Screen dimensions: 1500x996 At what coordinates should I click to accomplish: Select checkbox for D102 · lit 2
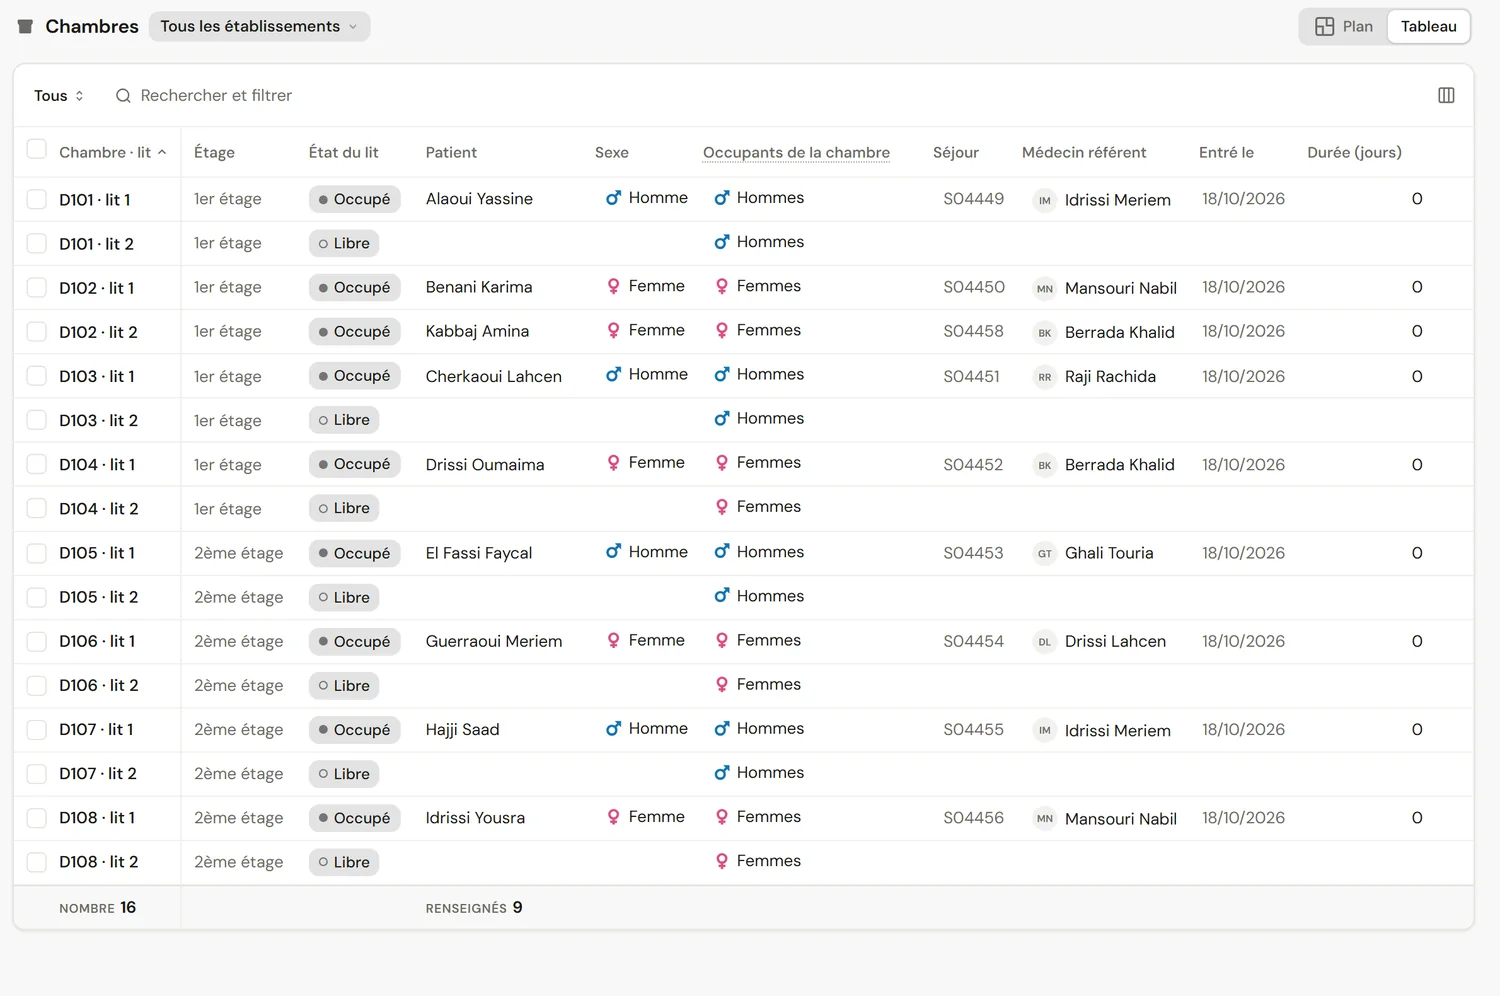(37, 331)
